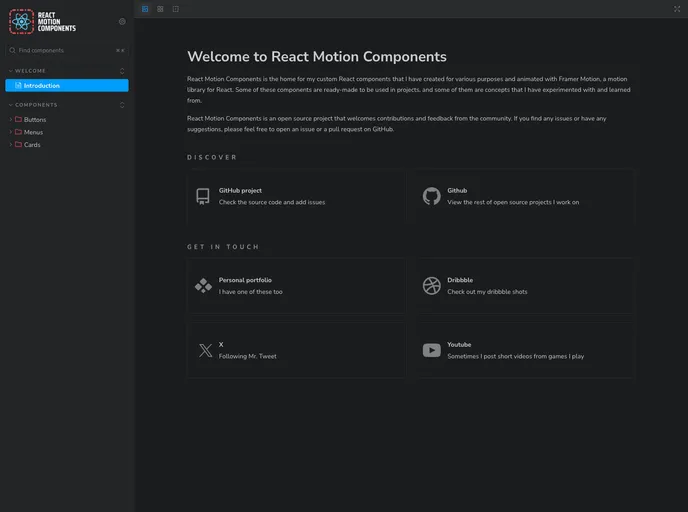Click the search keyboard shortcut hint
688x512 pixels.
coord(120,50)
